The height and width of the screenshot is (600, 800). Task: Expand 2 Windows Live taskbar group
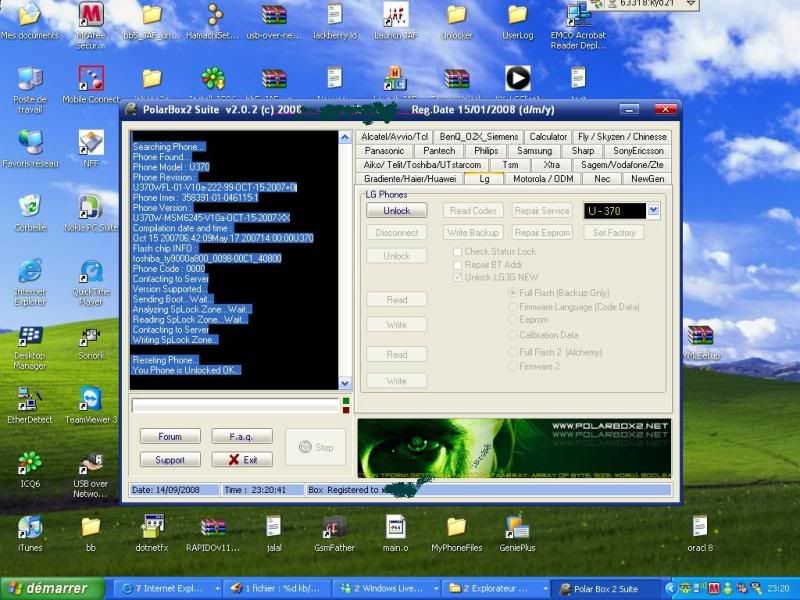point(387,589)
